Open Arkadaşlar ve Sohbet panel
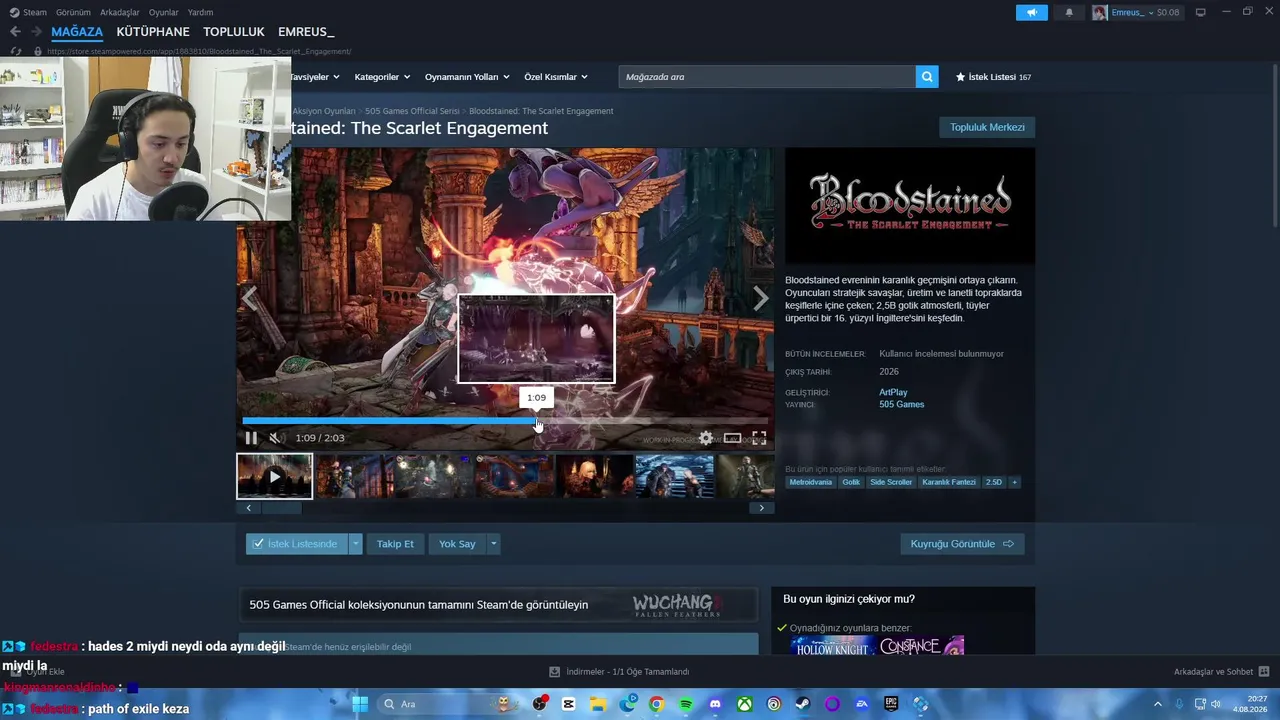 click(x=1222, y=672)
